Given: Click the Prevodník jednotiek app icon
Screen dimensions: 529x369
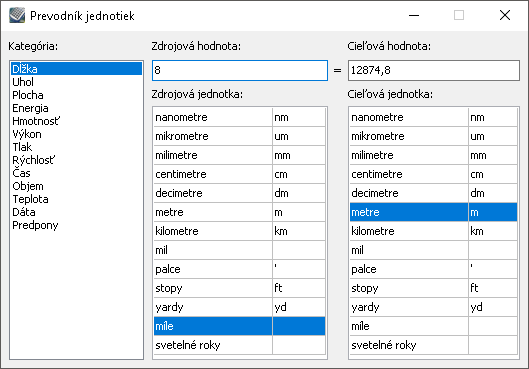Looking at the screenshot, I should (17, 16).
